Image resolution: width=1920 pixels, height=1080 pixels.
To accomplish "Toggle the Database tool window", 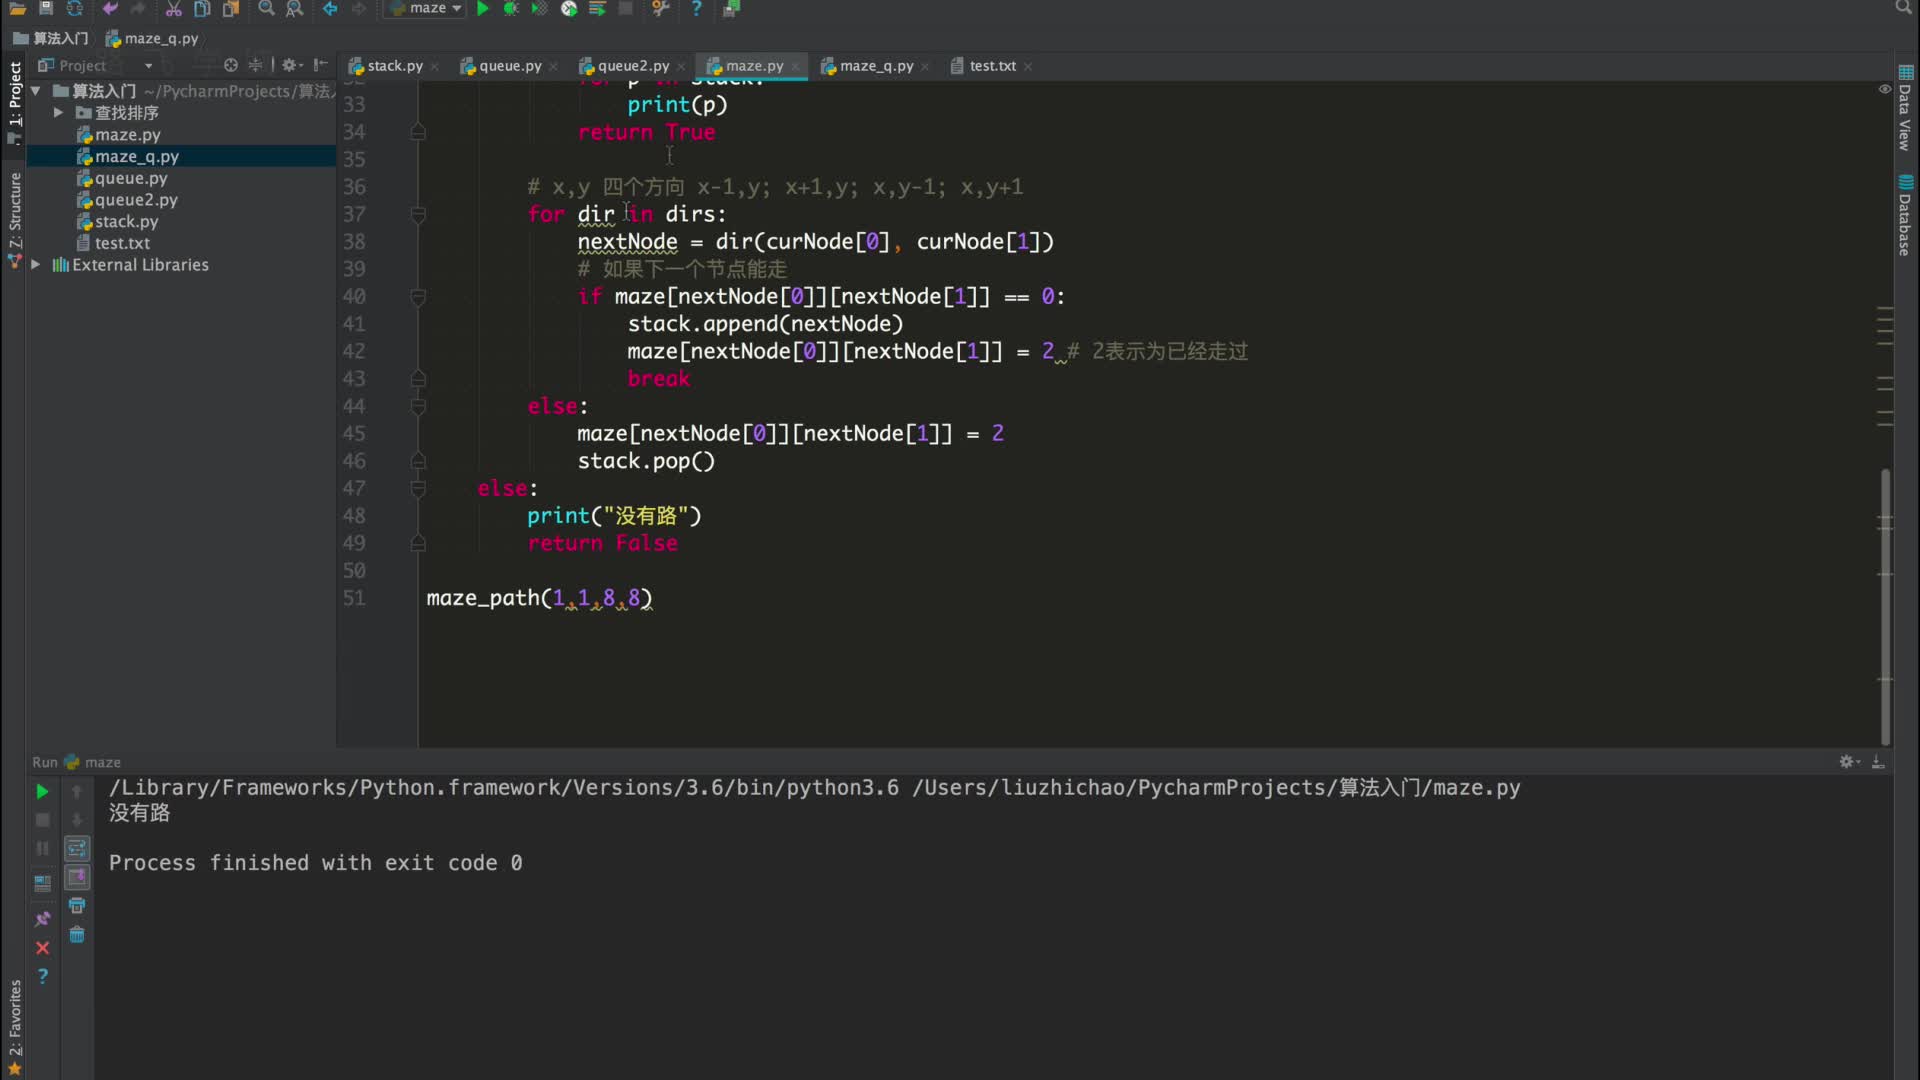I will [x=1905, y=216].
